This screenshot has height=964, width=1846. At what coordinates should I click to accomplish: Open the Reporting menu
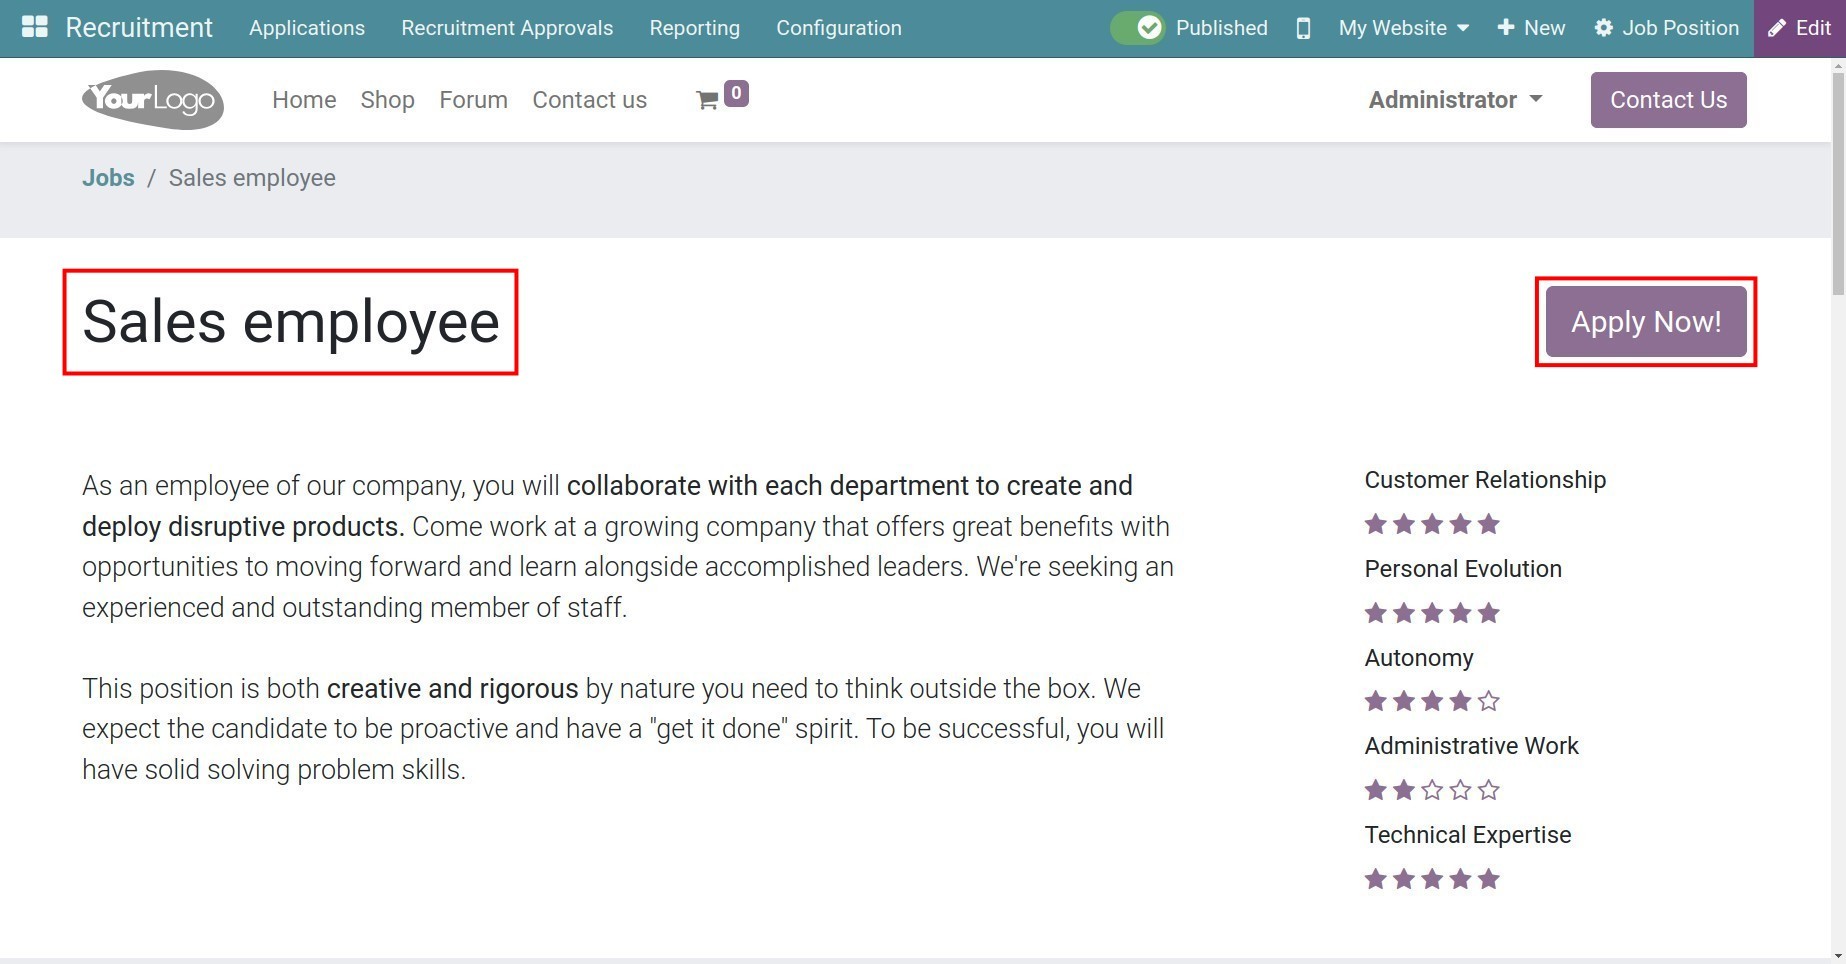tap(694, 28)
